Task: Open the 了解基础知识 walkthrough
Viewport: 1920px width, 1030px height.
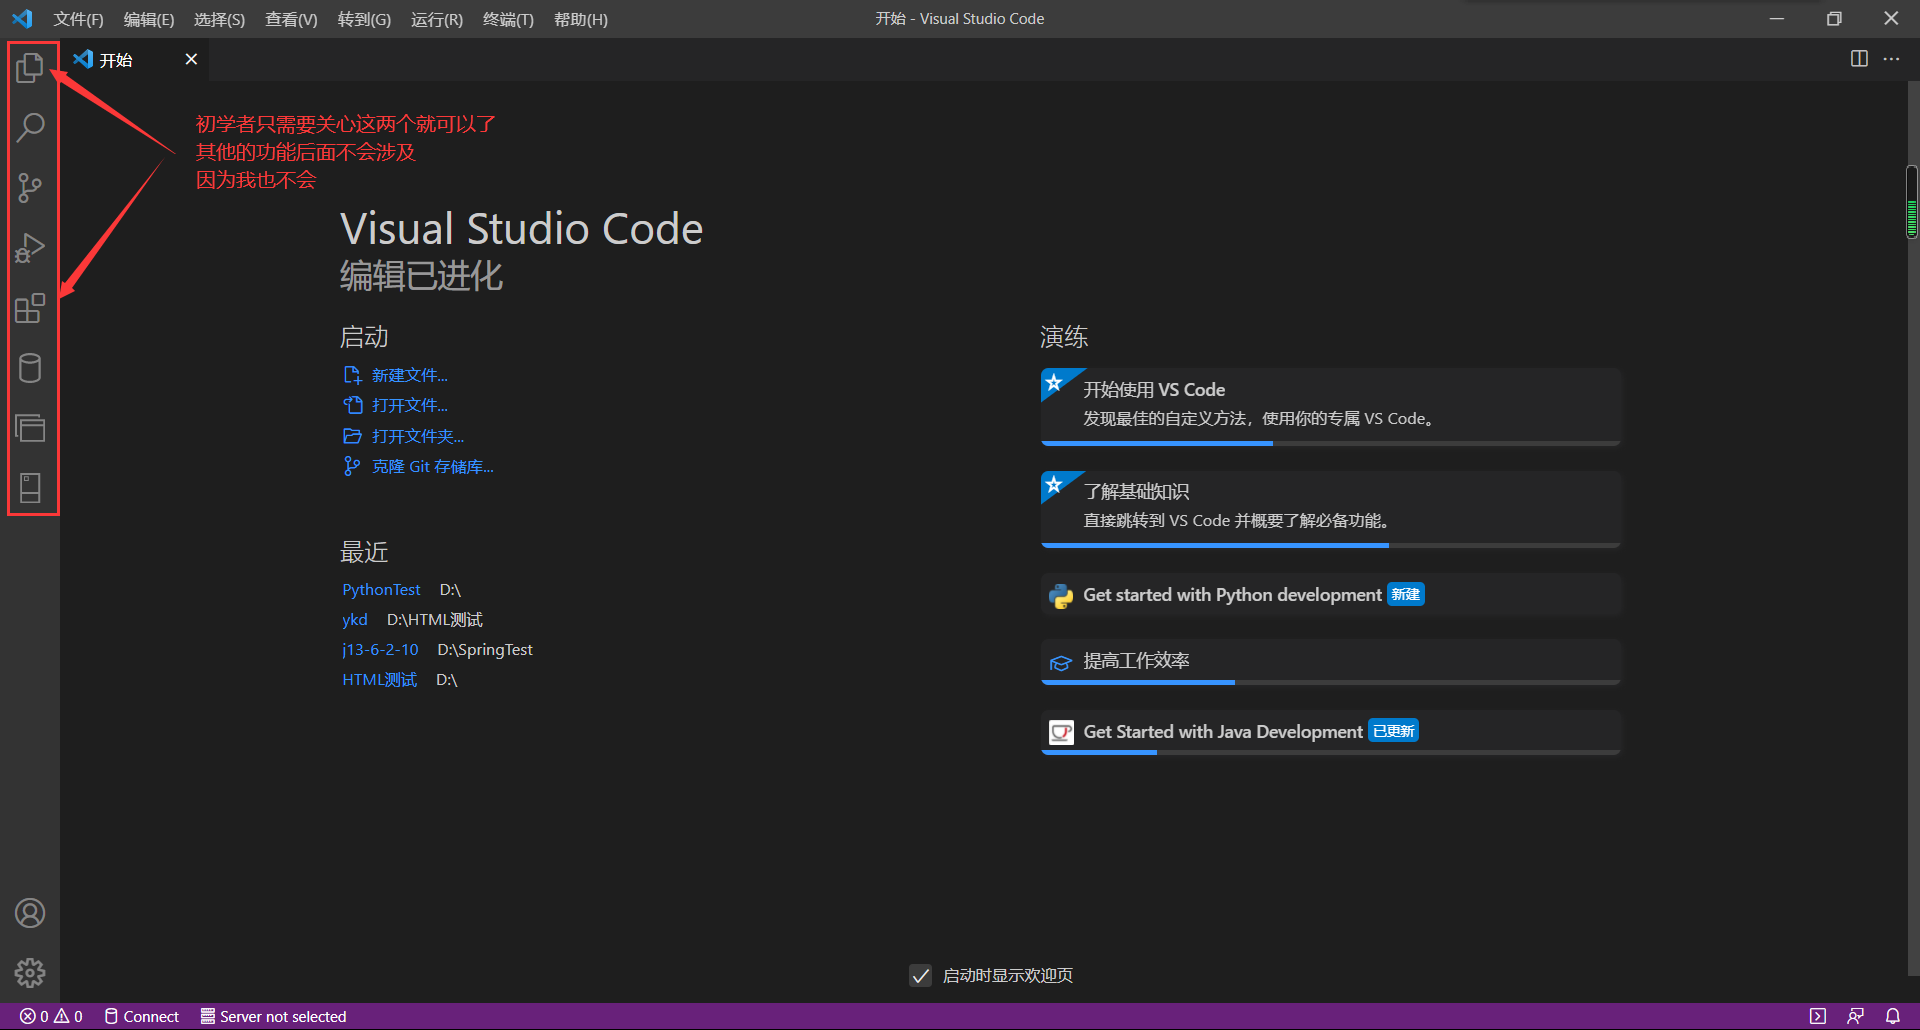Action: 1330,508
